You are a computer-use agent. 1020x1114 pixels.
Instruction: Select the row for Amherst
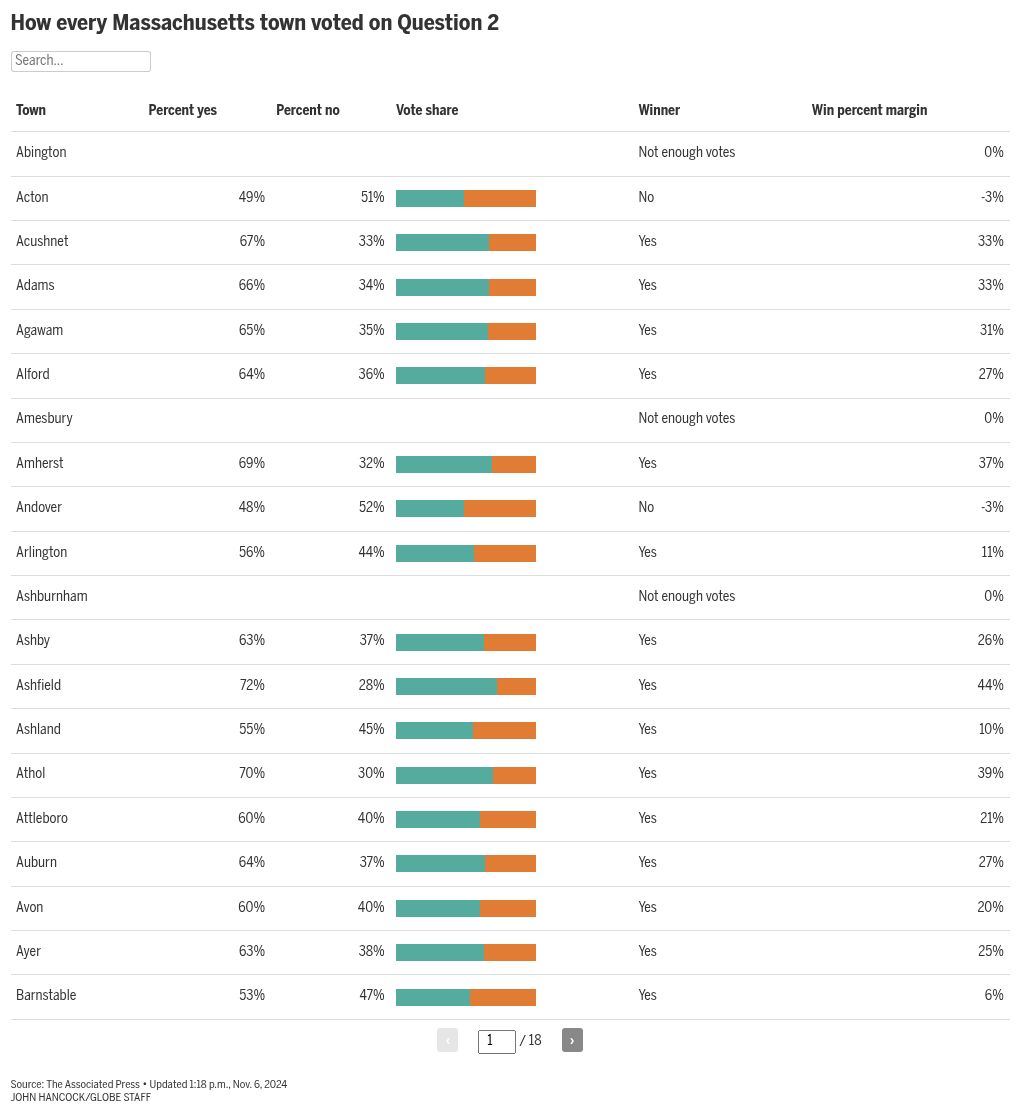[40, 463]
